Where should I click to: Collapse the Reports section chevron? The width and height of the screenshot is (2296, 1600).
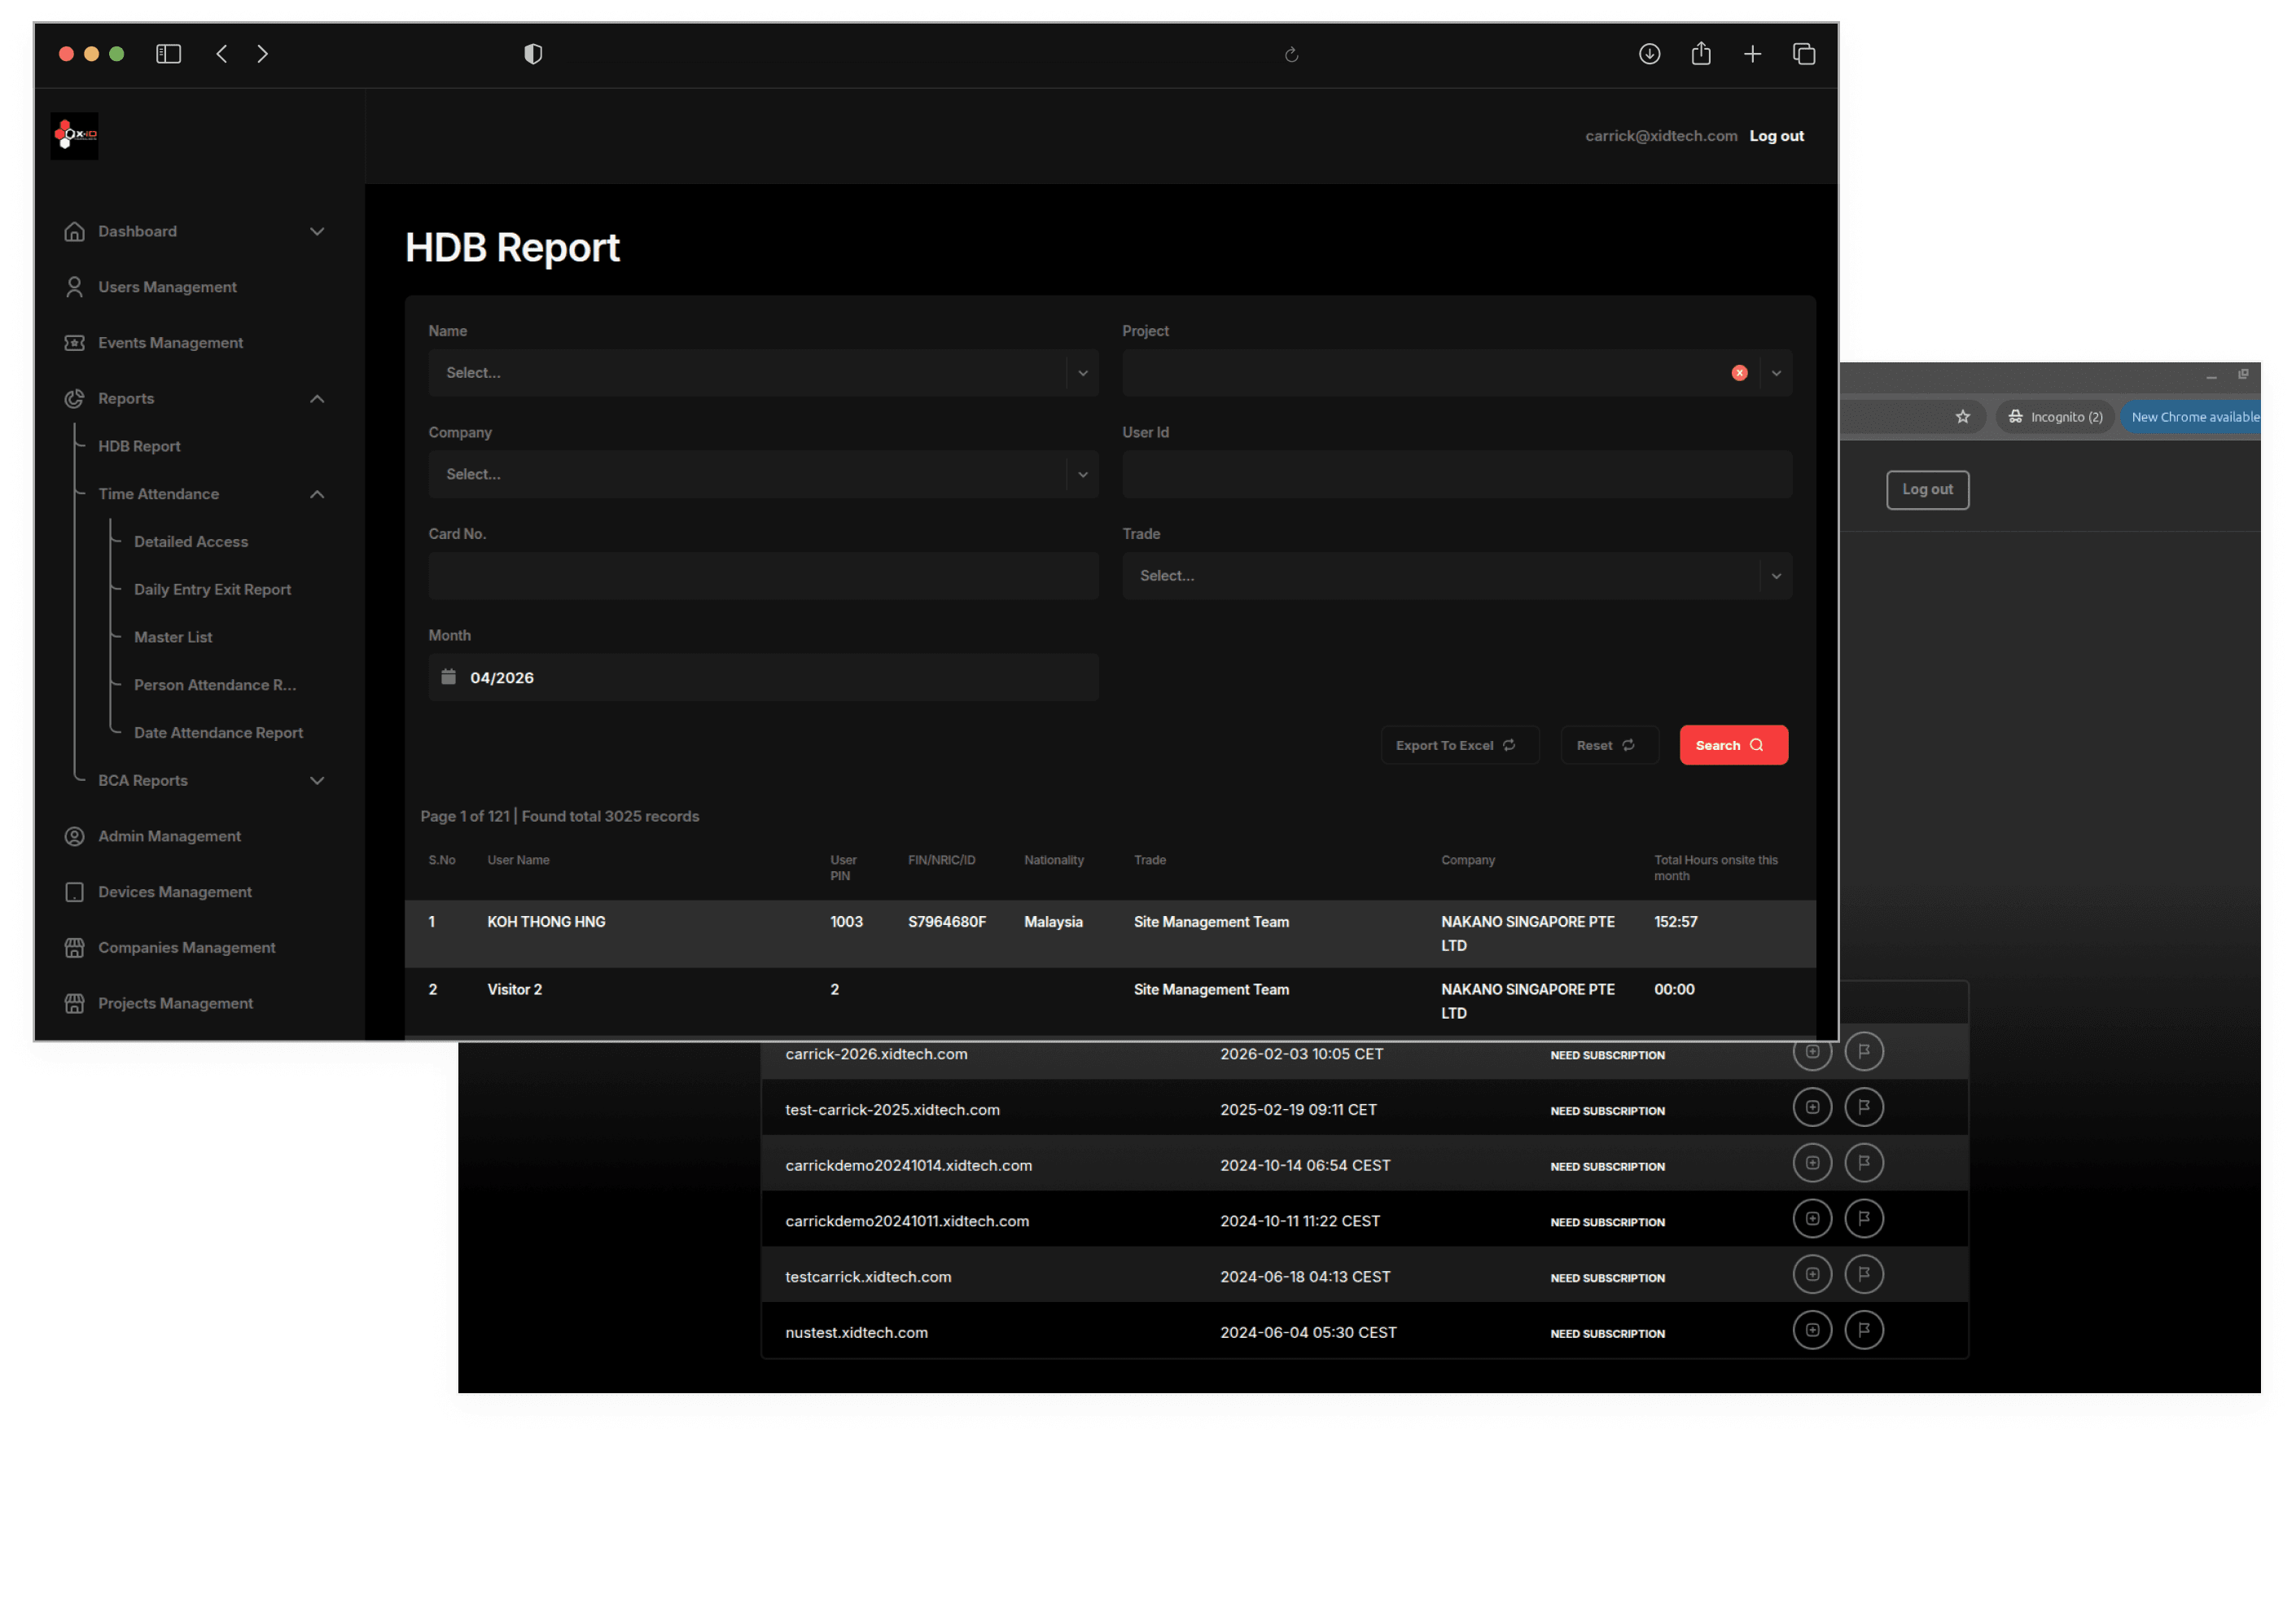click(317, 399)
